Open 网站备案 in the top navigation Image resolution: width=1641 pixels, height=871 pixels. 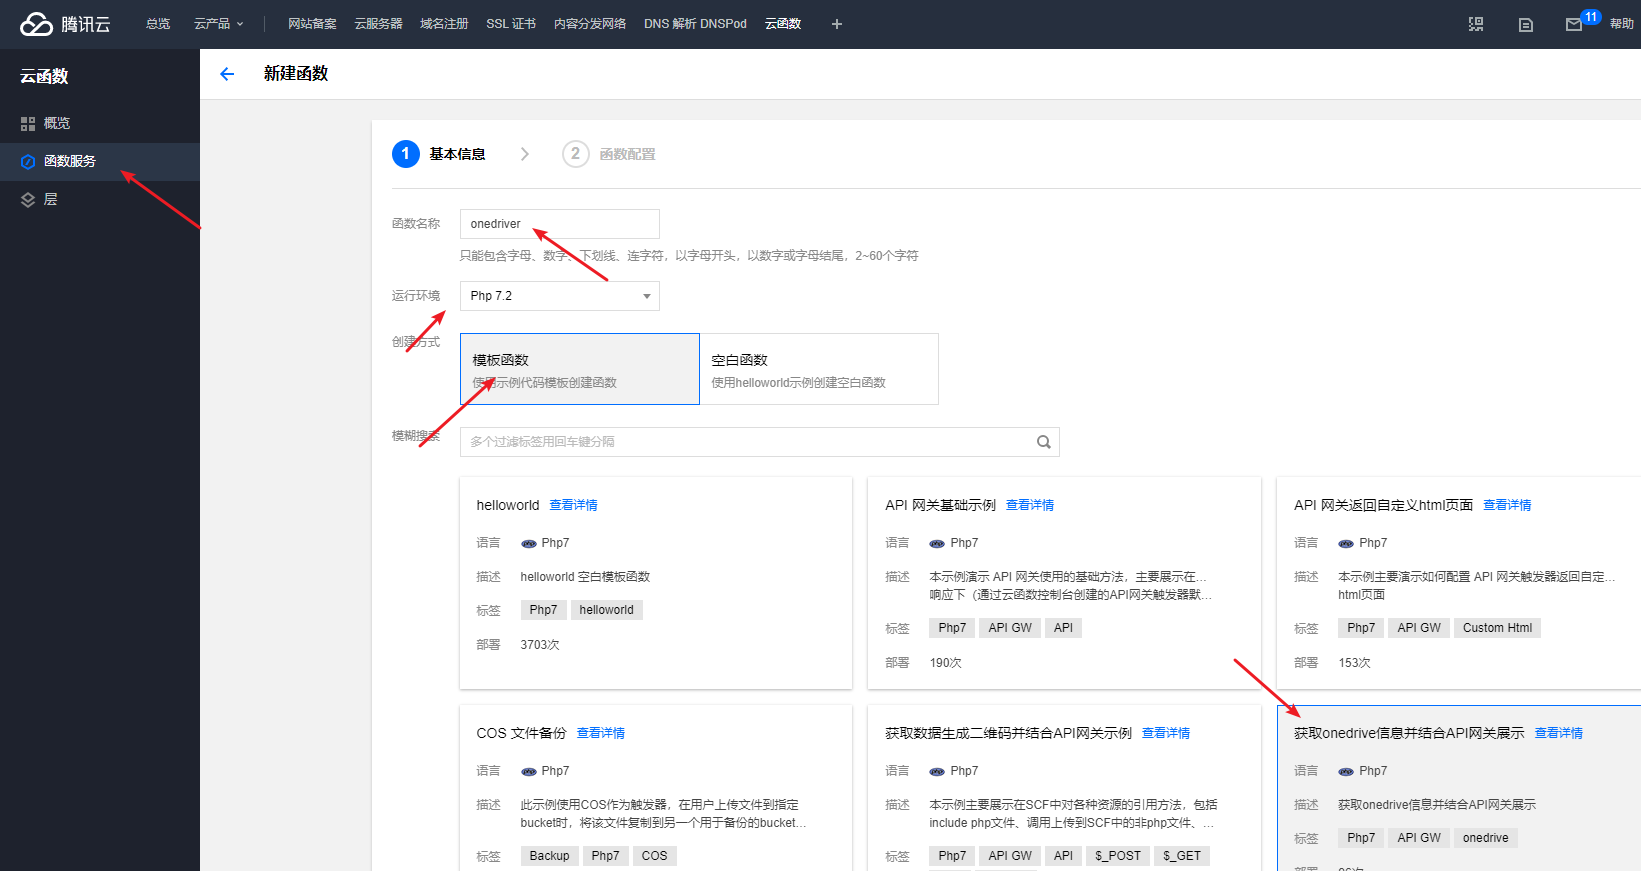pyautogui.click(x=312, y=24)
